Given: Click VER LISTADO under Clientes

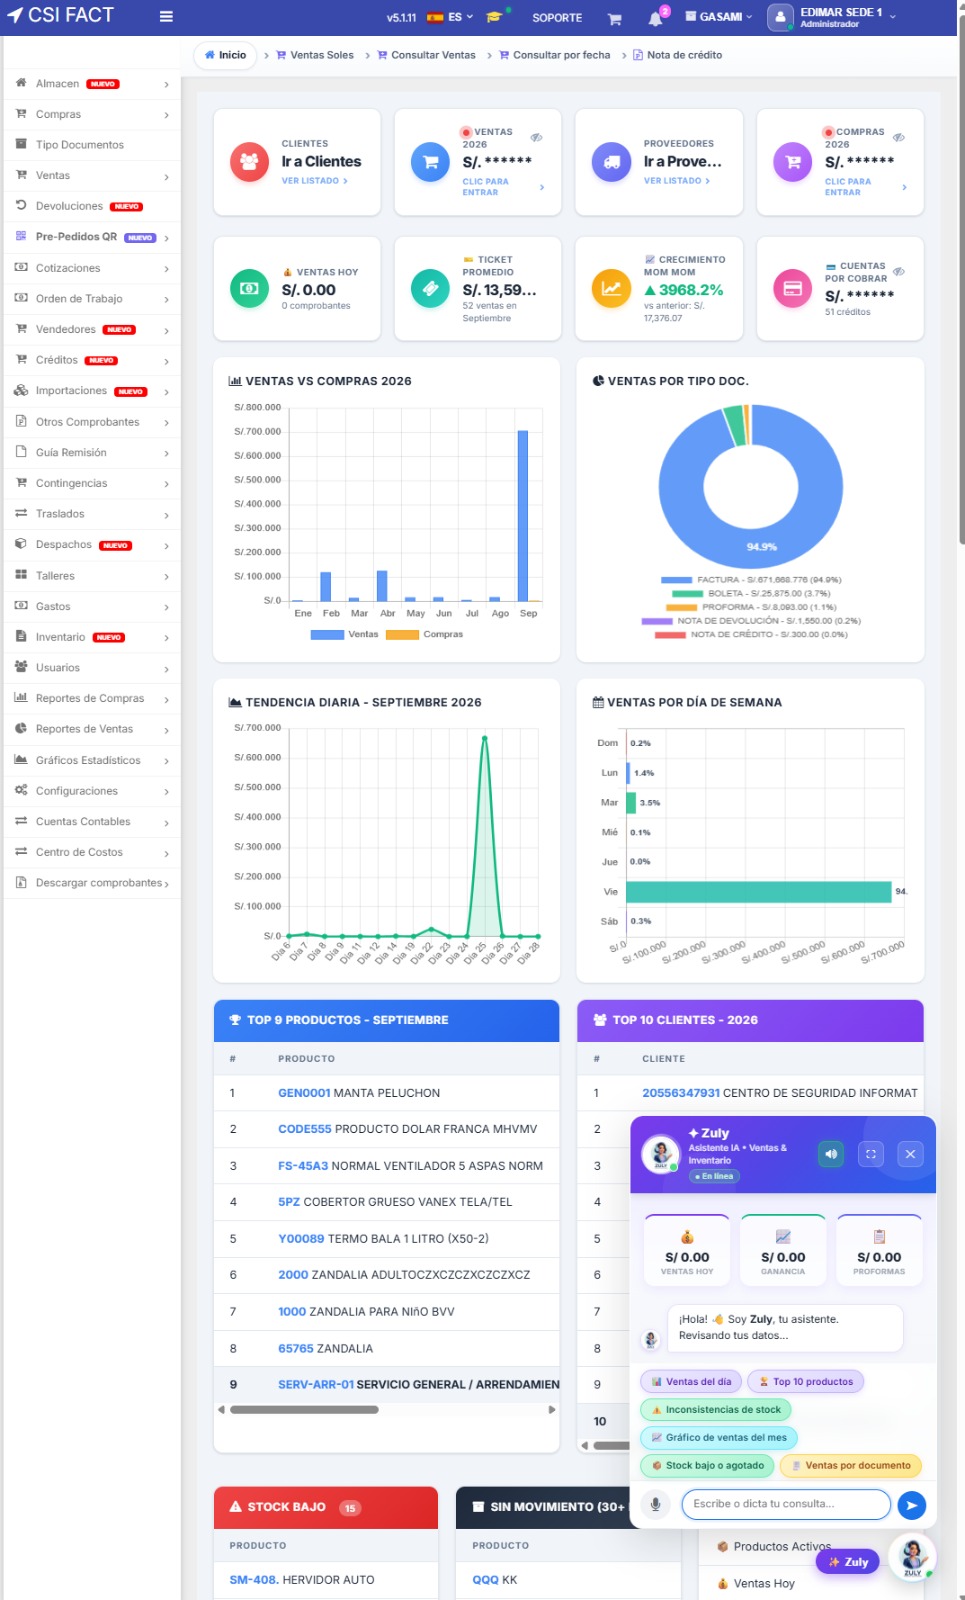Looking at the screenshot, I should 314,181.
